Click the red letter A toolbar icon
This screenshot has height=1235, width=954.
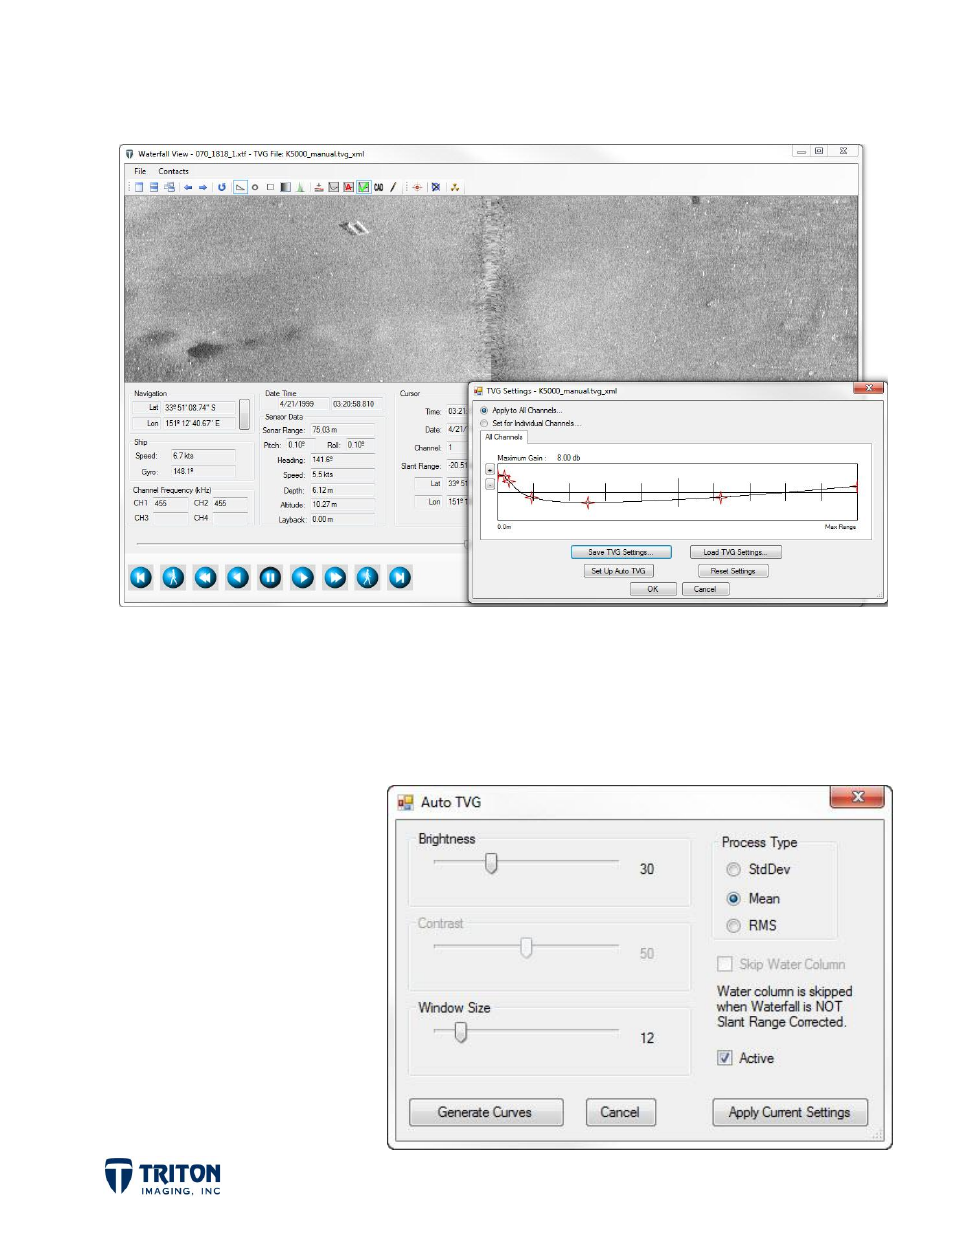(349, 187)
